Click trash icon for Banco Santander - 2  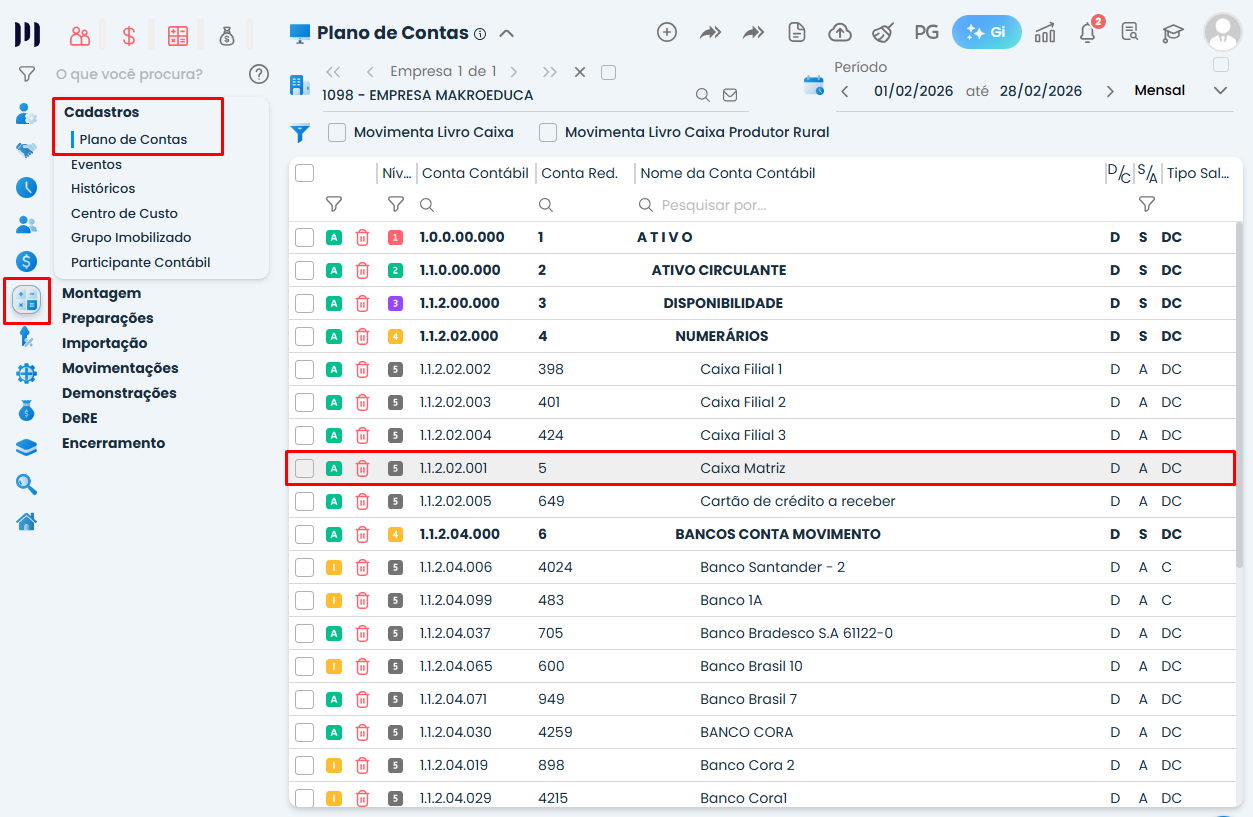pos(362,567)
